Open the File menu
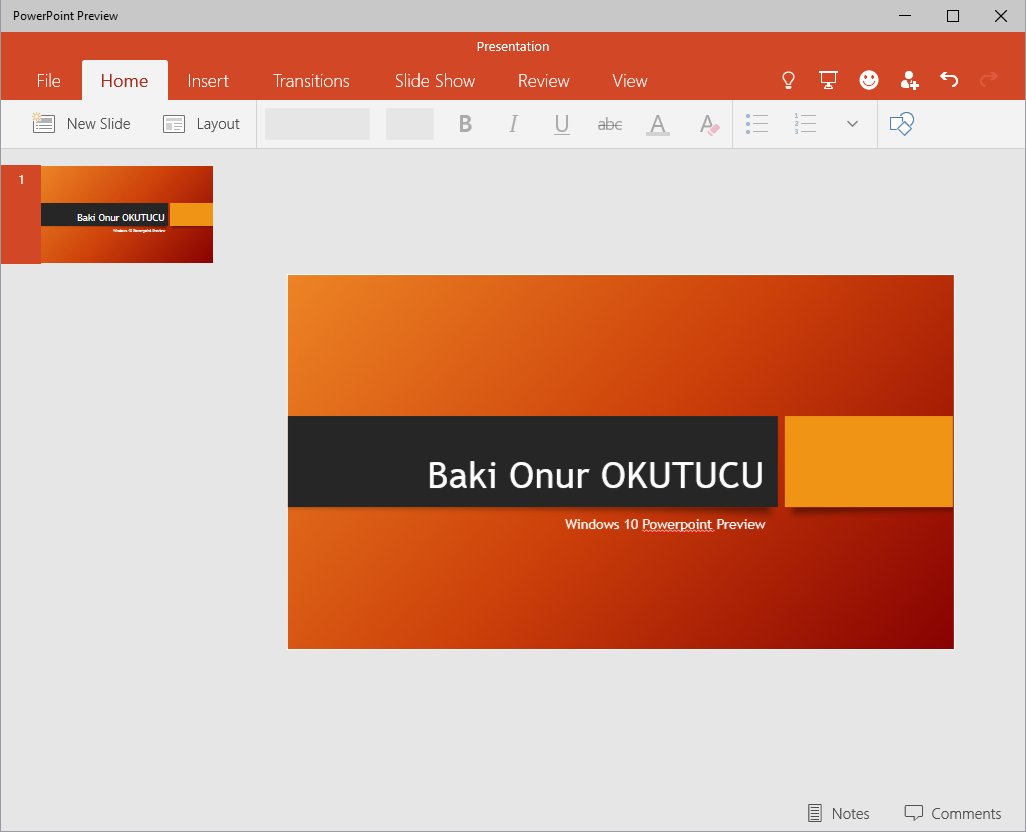The width and height of the screenshot is (1026, 832). [48, 80]
